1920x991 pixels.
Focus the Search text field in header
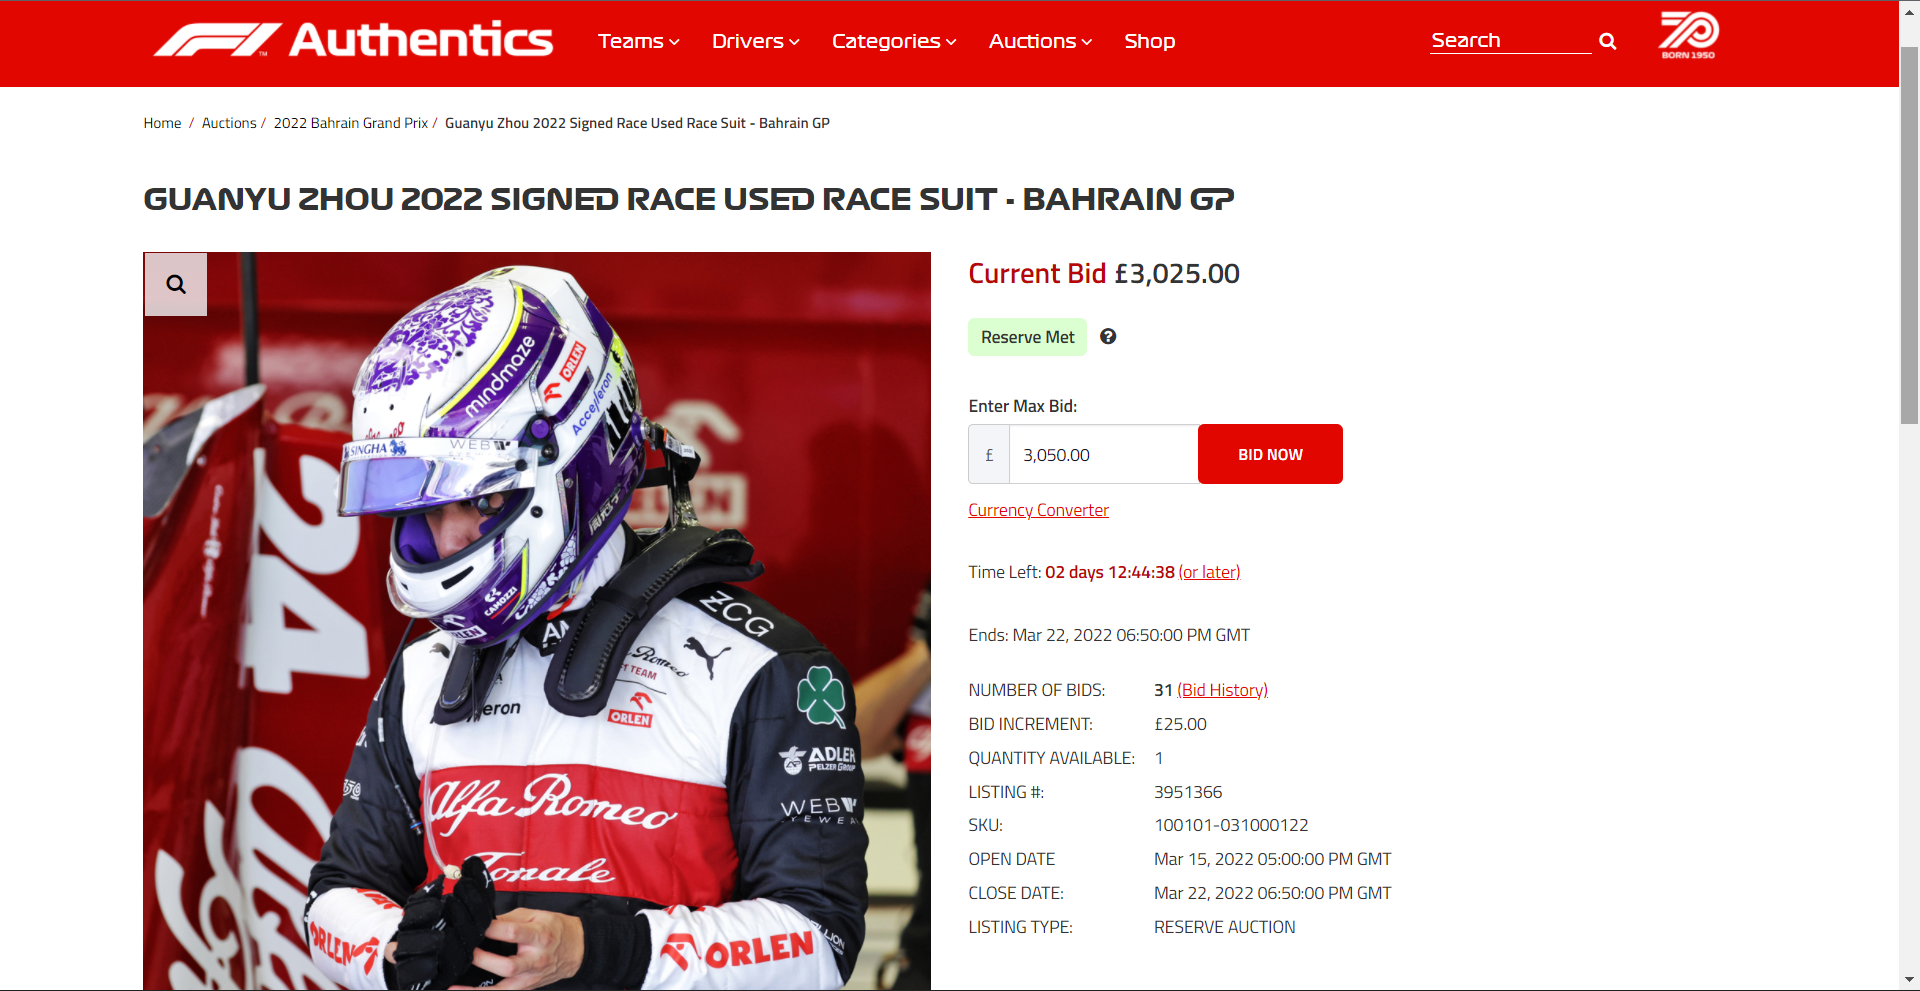pos(1510,41)
